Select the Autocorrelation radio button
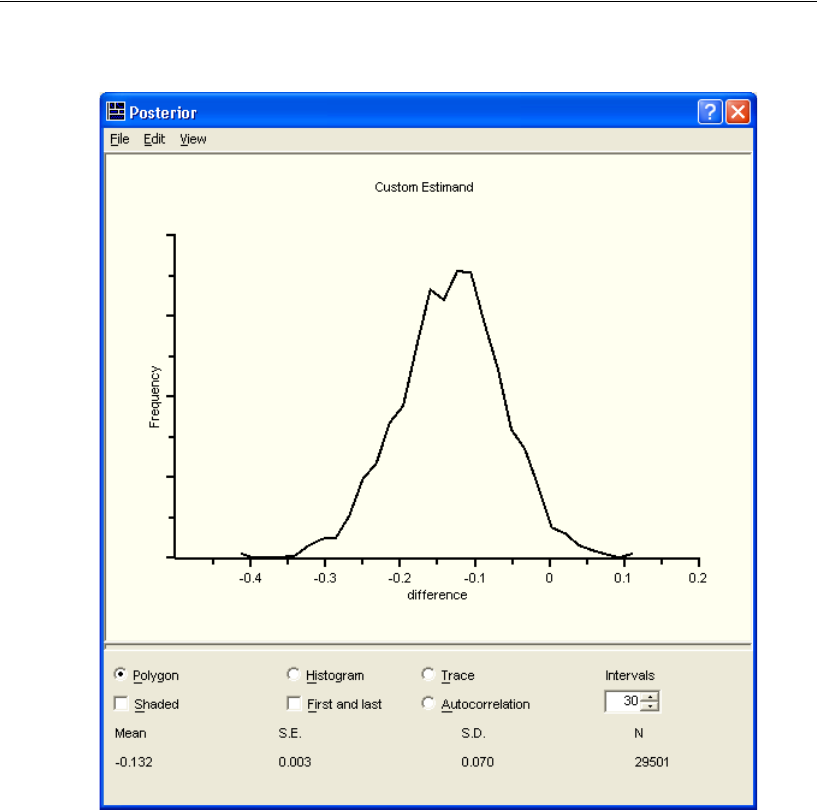Viewport: 817px width, 810px height. (x=428, y=703)
